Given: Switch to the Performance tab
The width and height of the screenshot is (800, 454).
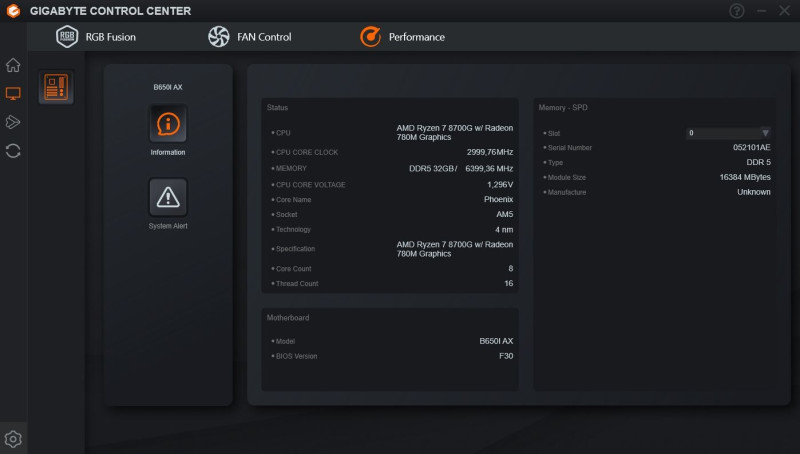Looking at the screenshot, I should (402, 37).
